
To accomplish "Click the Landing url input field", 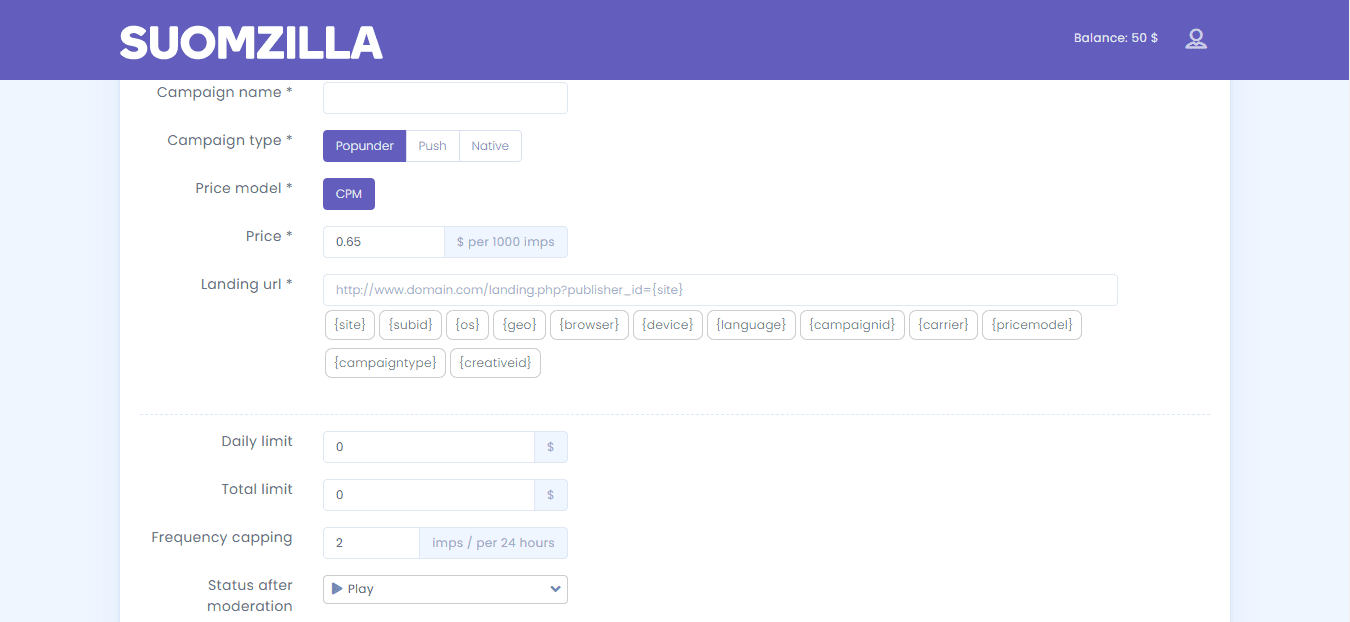I will tap(720, 289).
